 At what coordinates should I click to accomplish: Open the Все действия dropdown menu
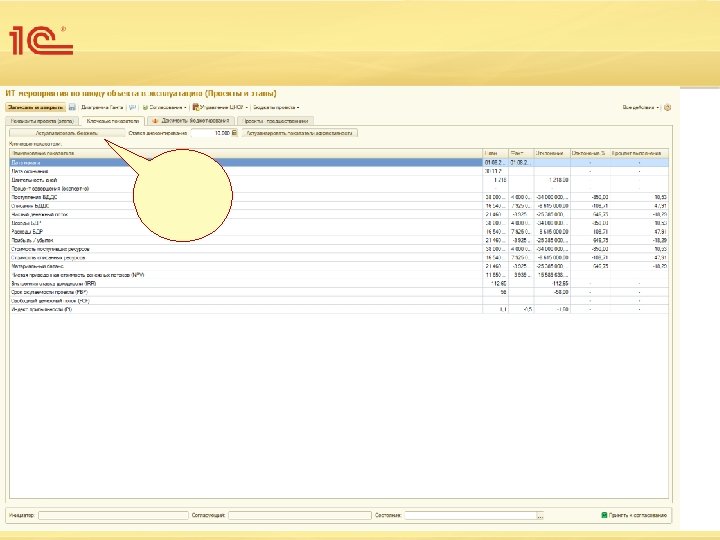(640, 106)
